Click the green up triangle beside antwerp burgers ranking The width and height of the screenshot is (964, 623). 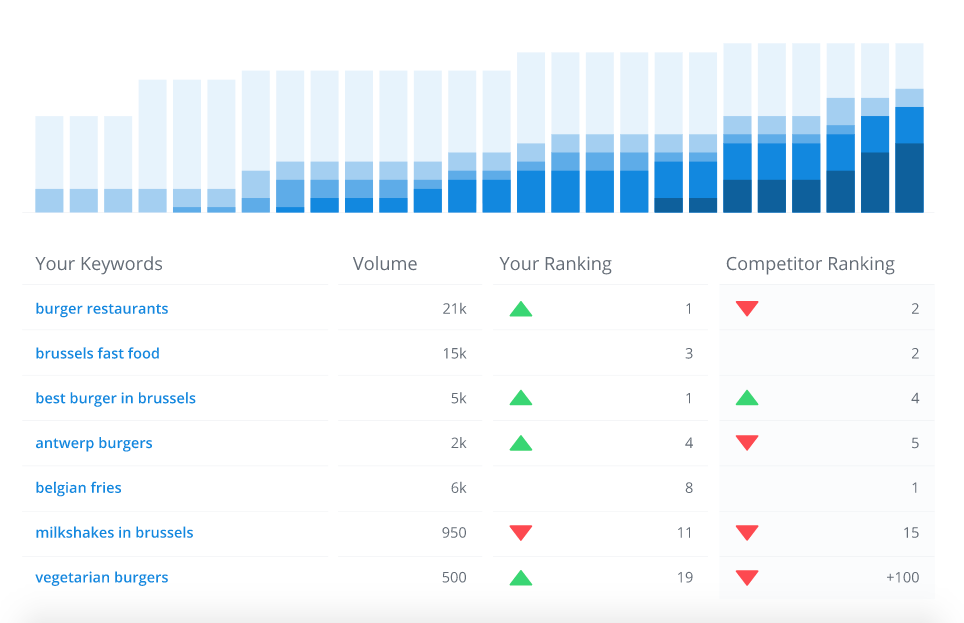(520, 443)
